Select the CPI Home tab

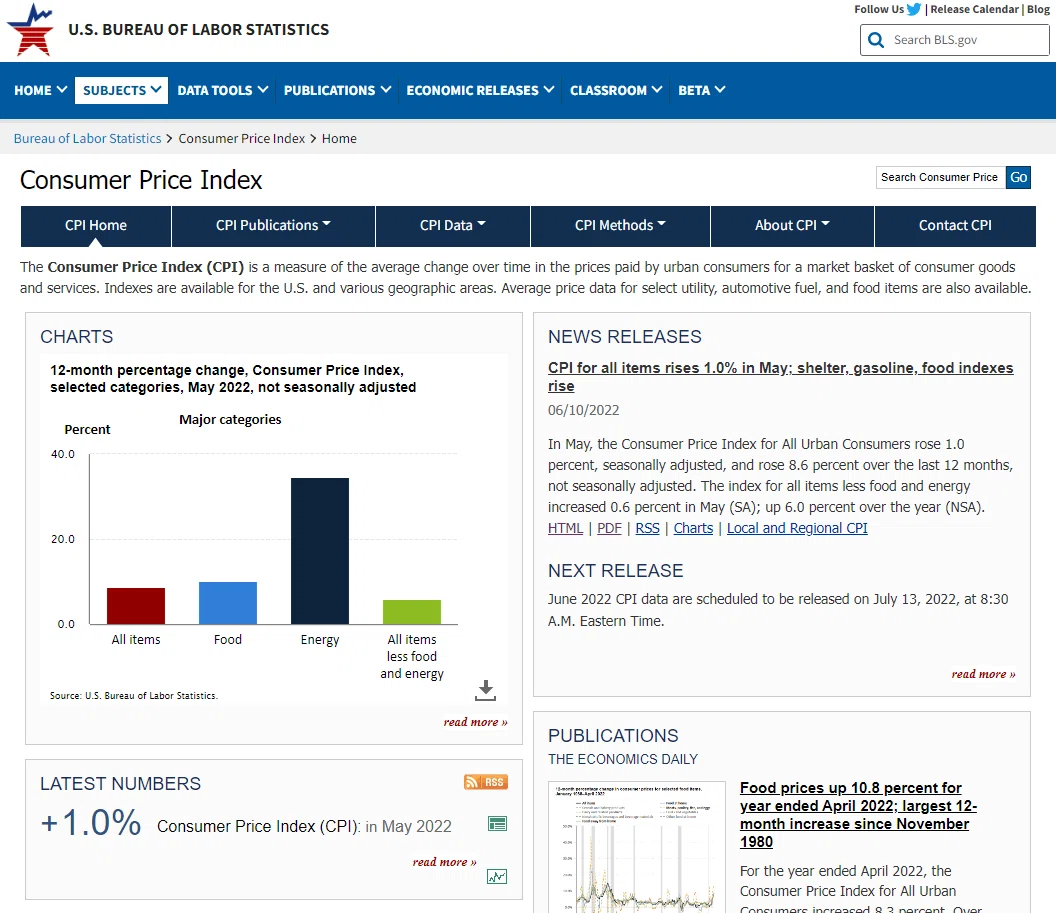point(96,226)
